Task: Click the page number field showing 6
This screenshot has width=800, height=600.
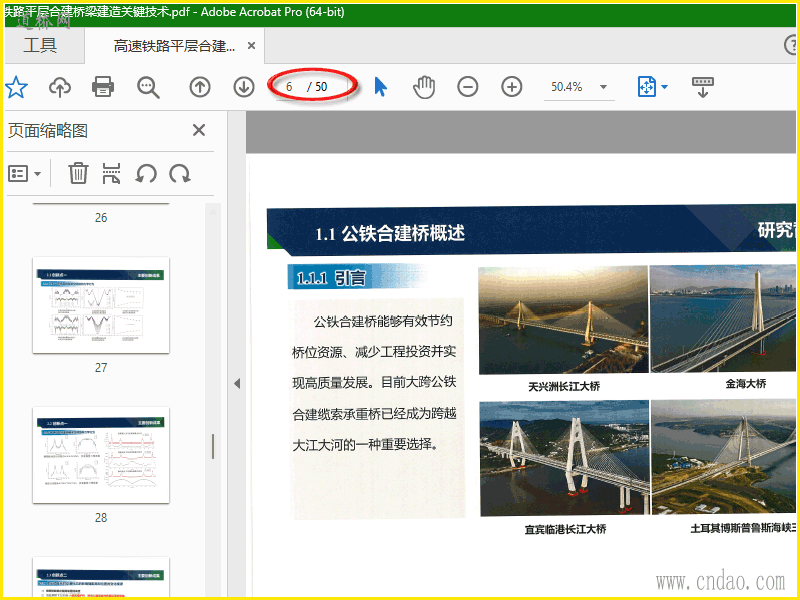Action: point(289,87)
